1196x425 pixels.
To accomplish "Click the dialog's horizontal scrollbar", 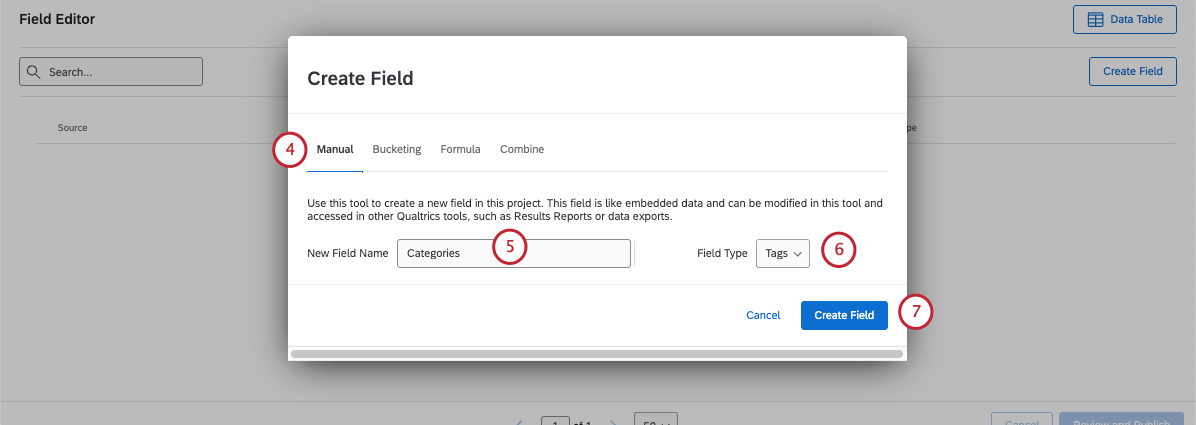I will pos(596,353).
